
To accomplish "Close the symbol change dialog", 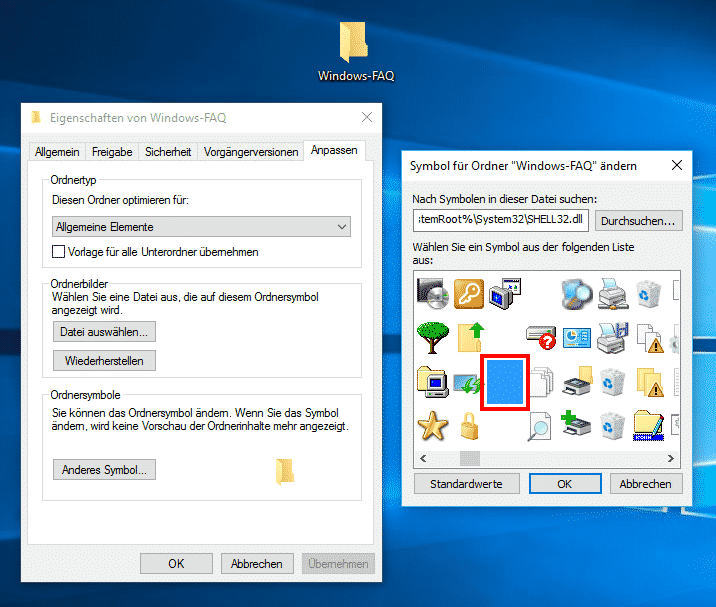I will pyautogui.click(x=677, y=165).
